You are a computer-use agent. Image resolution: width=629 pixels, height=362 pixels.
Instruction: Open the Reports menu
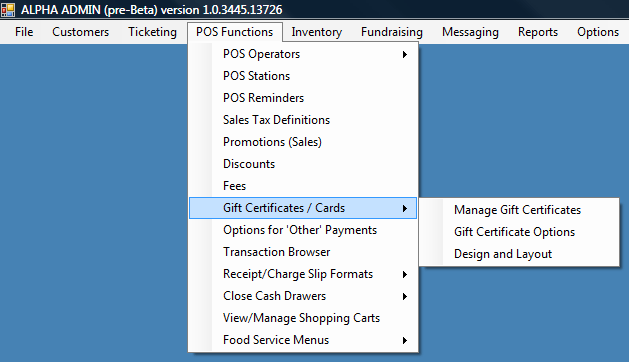(x=538, y=32)
